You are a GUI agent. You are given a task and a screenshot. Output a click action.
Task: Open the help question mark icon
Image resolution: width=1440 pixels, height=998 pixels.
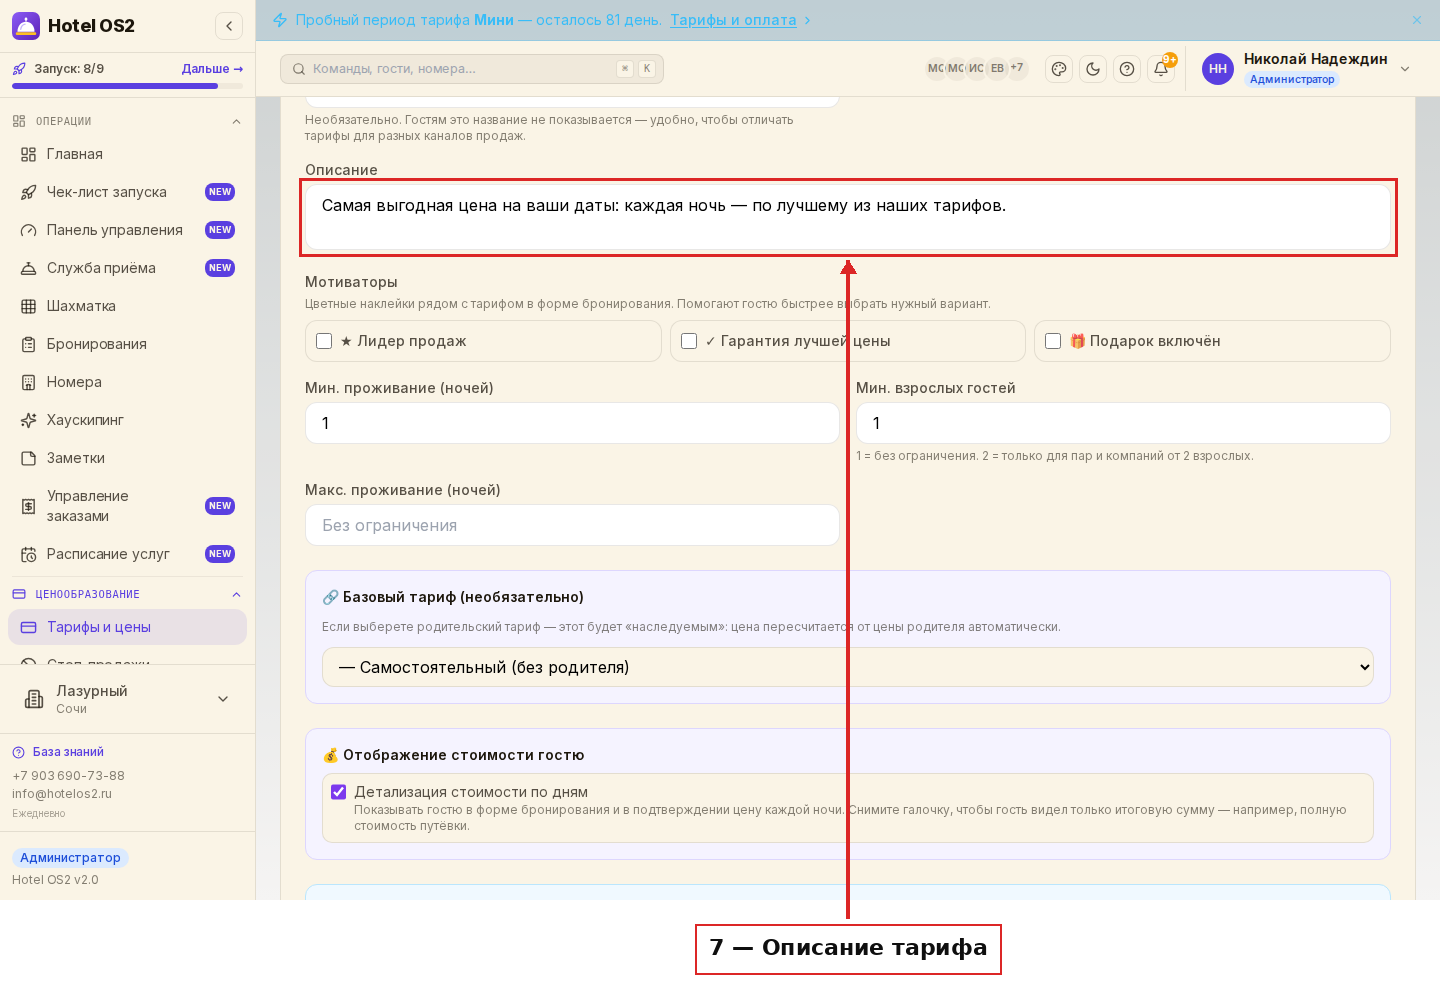pos(1127,69)
